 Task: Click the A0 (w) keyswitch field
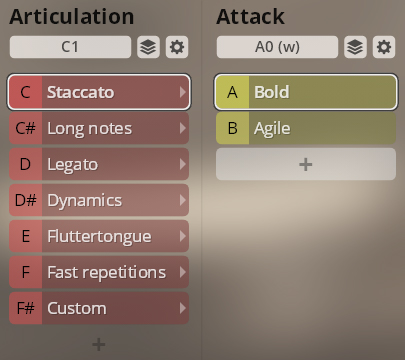click(x=277, y=47)
